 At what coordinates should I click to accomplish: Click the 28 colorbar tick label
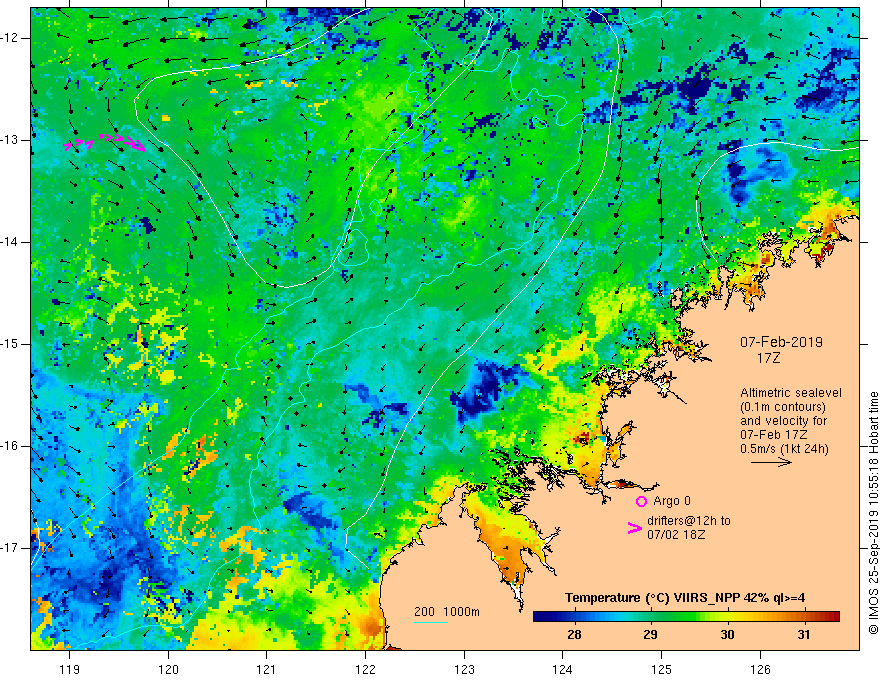click(x=574, y=635)
